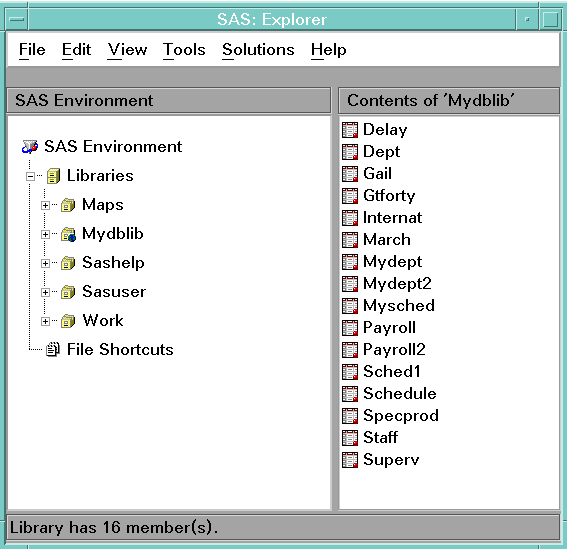Click the Payroll2 table icon
567x549 pixels.
(x=350, y=350)
